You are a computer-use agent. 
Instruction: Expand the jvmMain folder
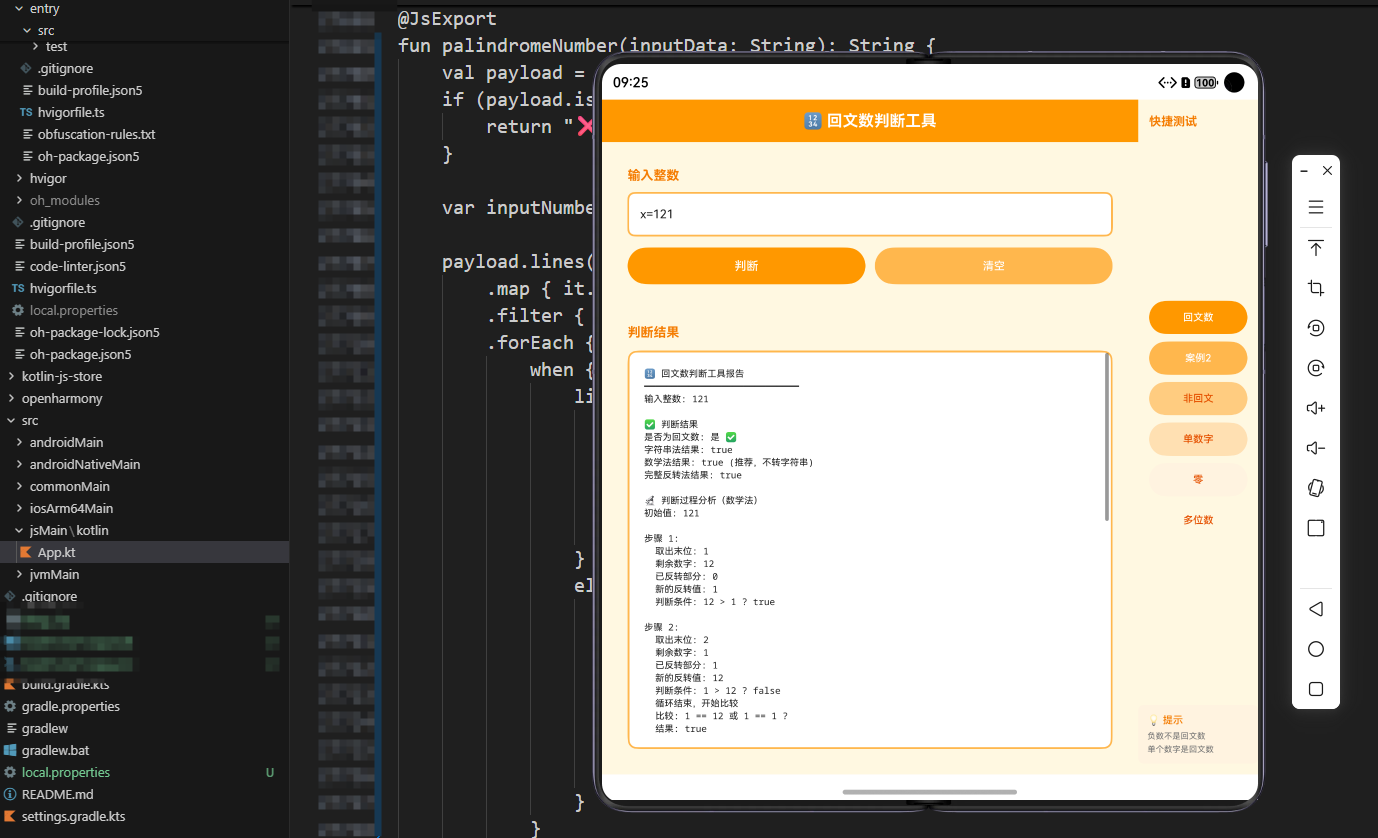pyautogui.click(x=20, y=574)
